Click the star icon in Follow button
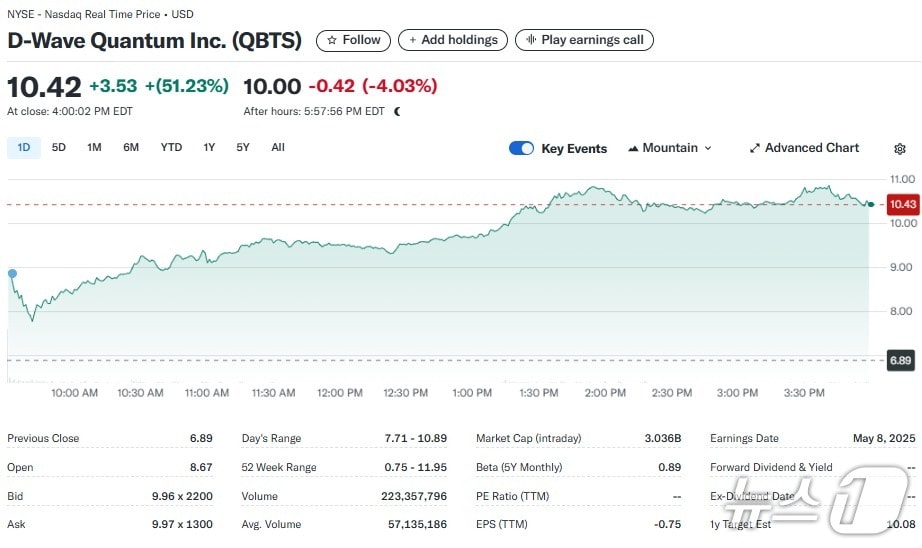Viewport: 922px width, 548px height. 332,40
